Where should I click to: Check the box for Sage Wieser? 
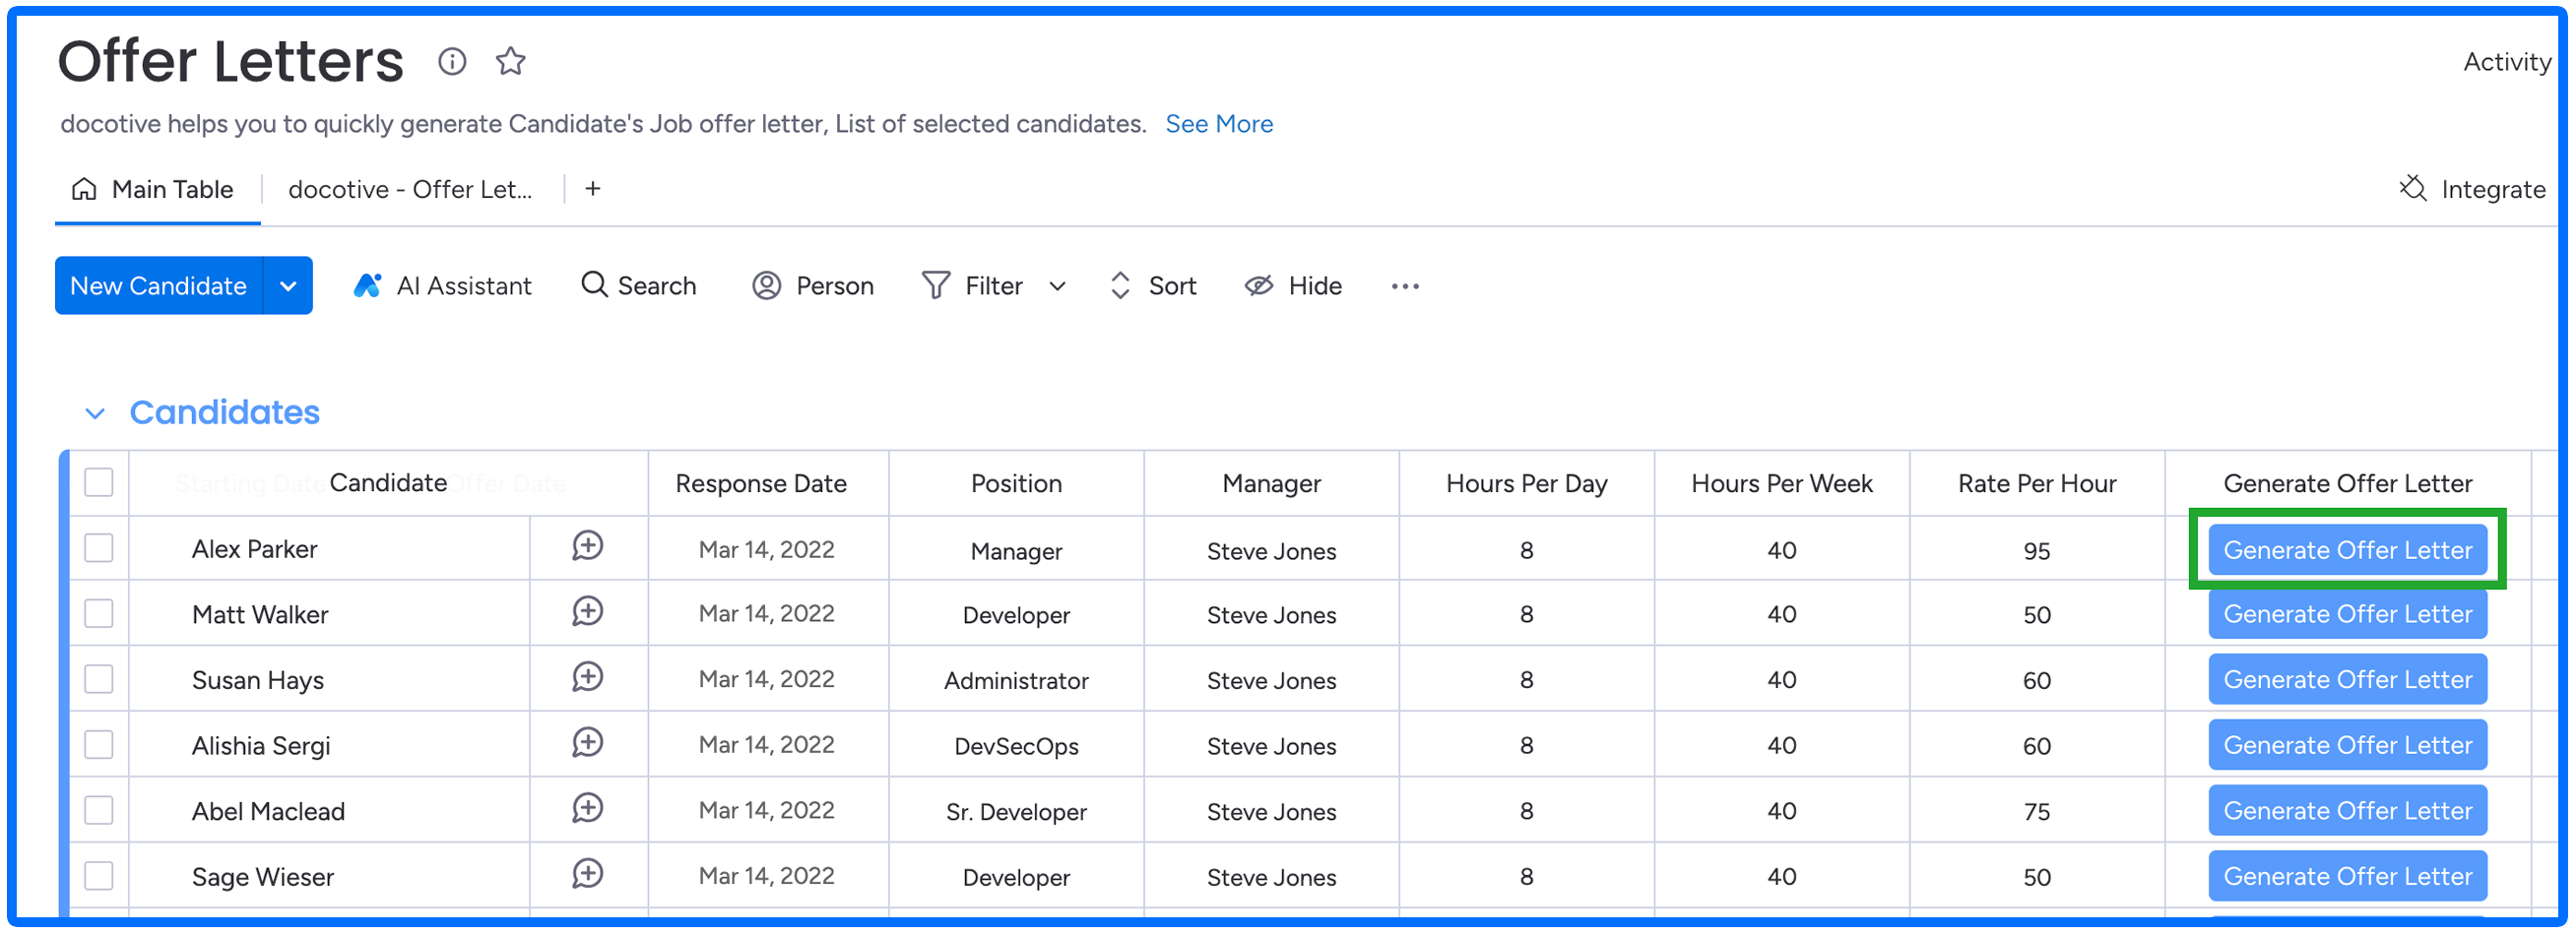coord(99,877)
